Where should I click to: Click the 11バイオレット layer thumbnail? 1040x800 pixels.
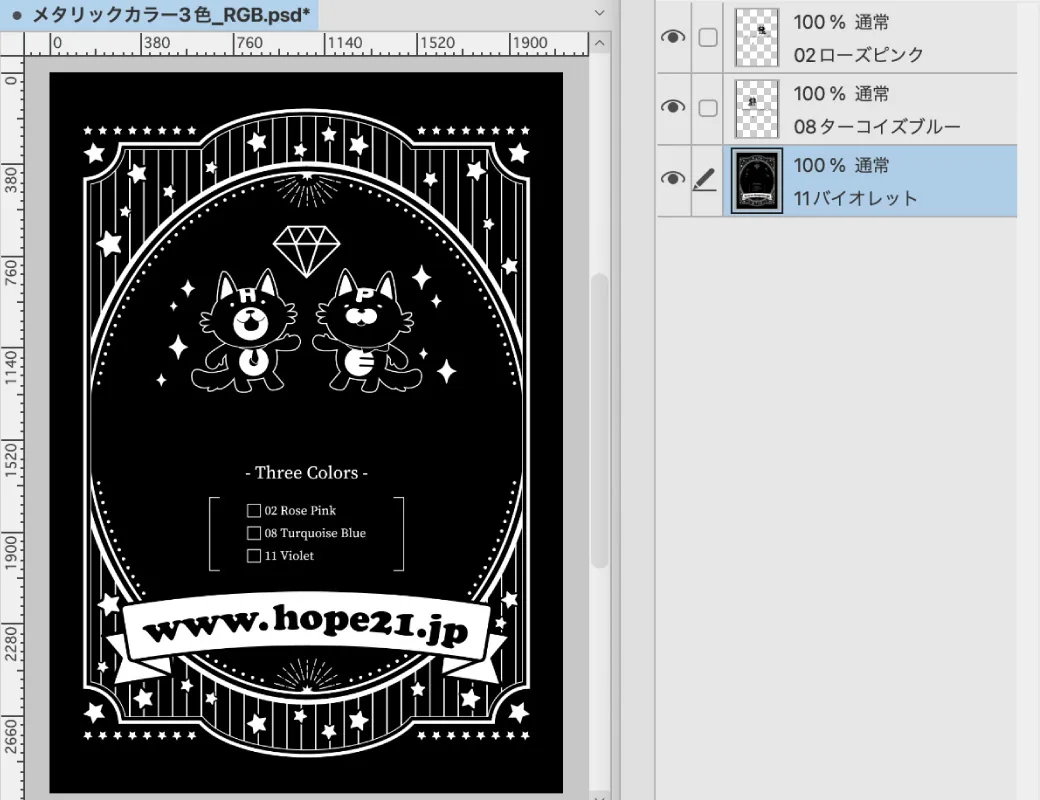[756, 180]
